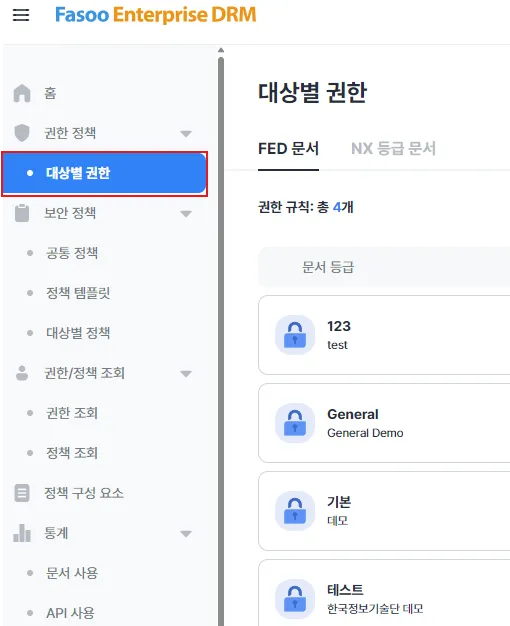The image size is (510, 626).
Task: Open 공통 정책 in the sidebar
Action: tap(72, 253)
